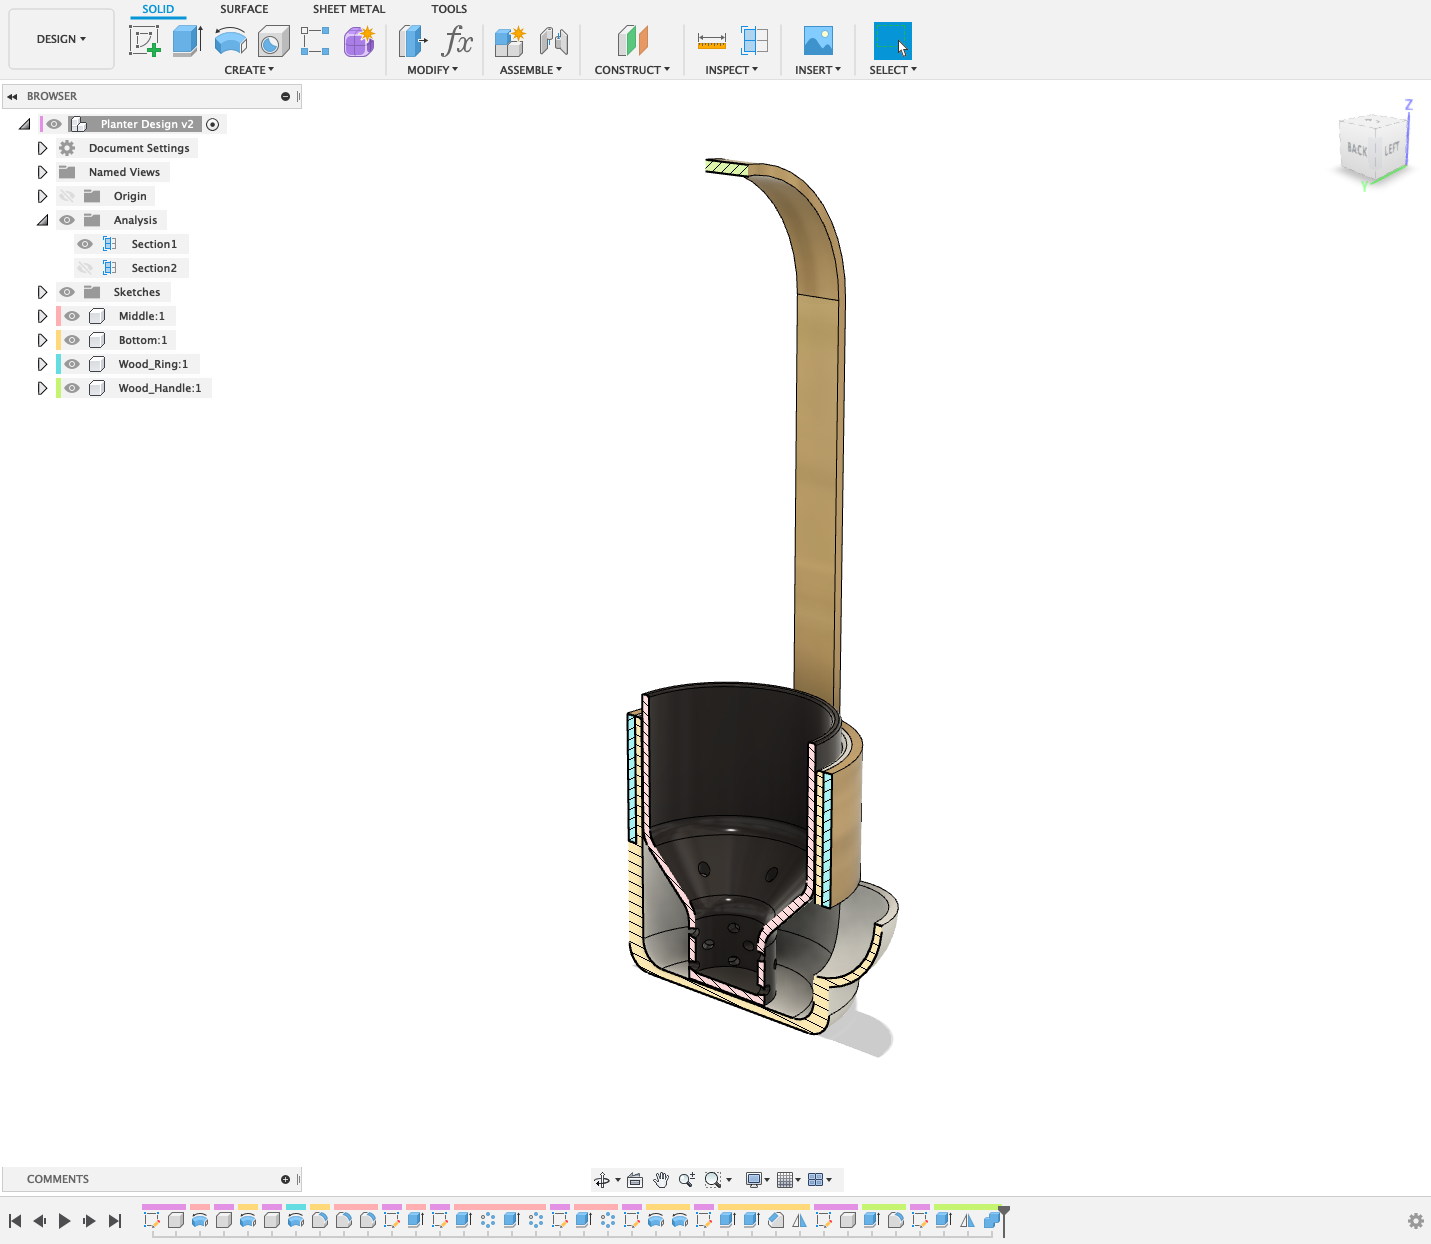Select the Create Sketch tool
Viewport: 1431px width, 1244px height.
point(146,41)
